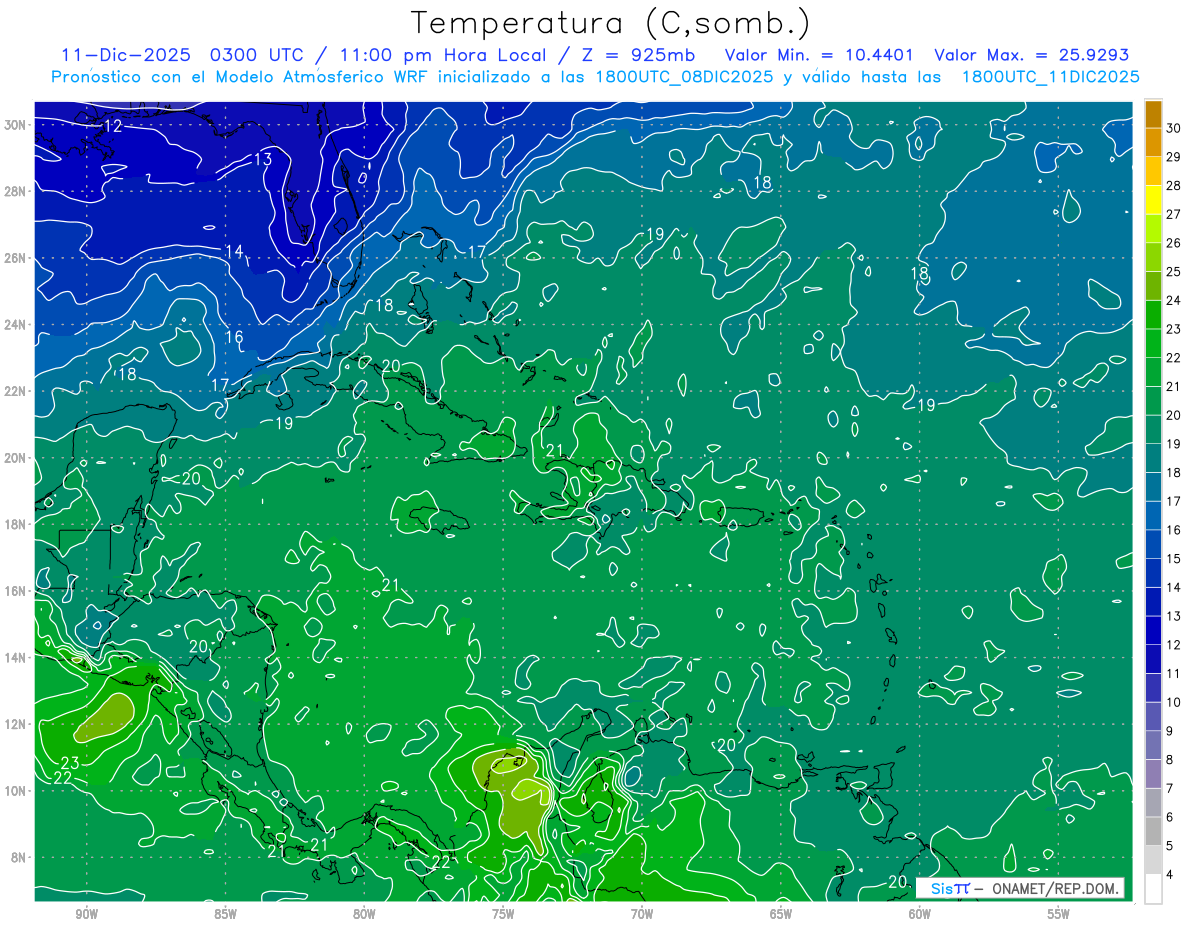The width and height of the screenshot is (1200, 927).
Task: Click the '28N' latitude axis label
Action: click(16, 191)
